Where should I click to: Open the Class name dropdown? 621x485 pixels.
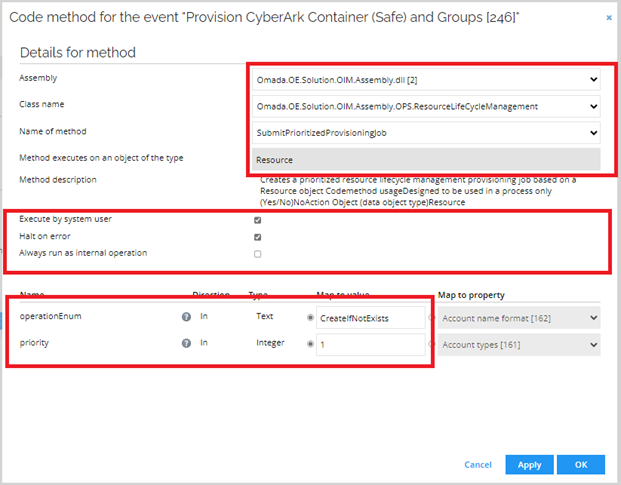[426, 106]
